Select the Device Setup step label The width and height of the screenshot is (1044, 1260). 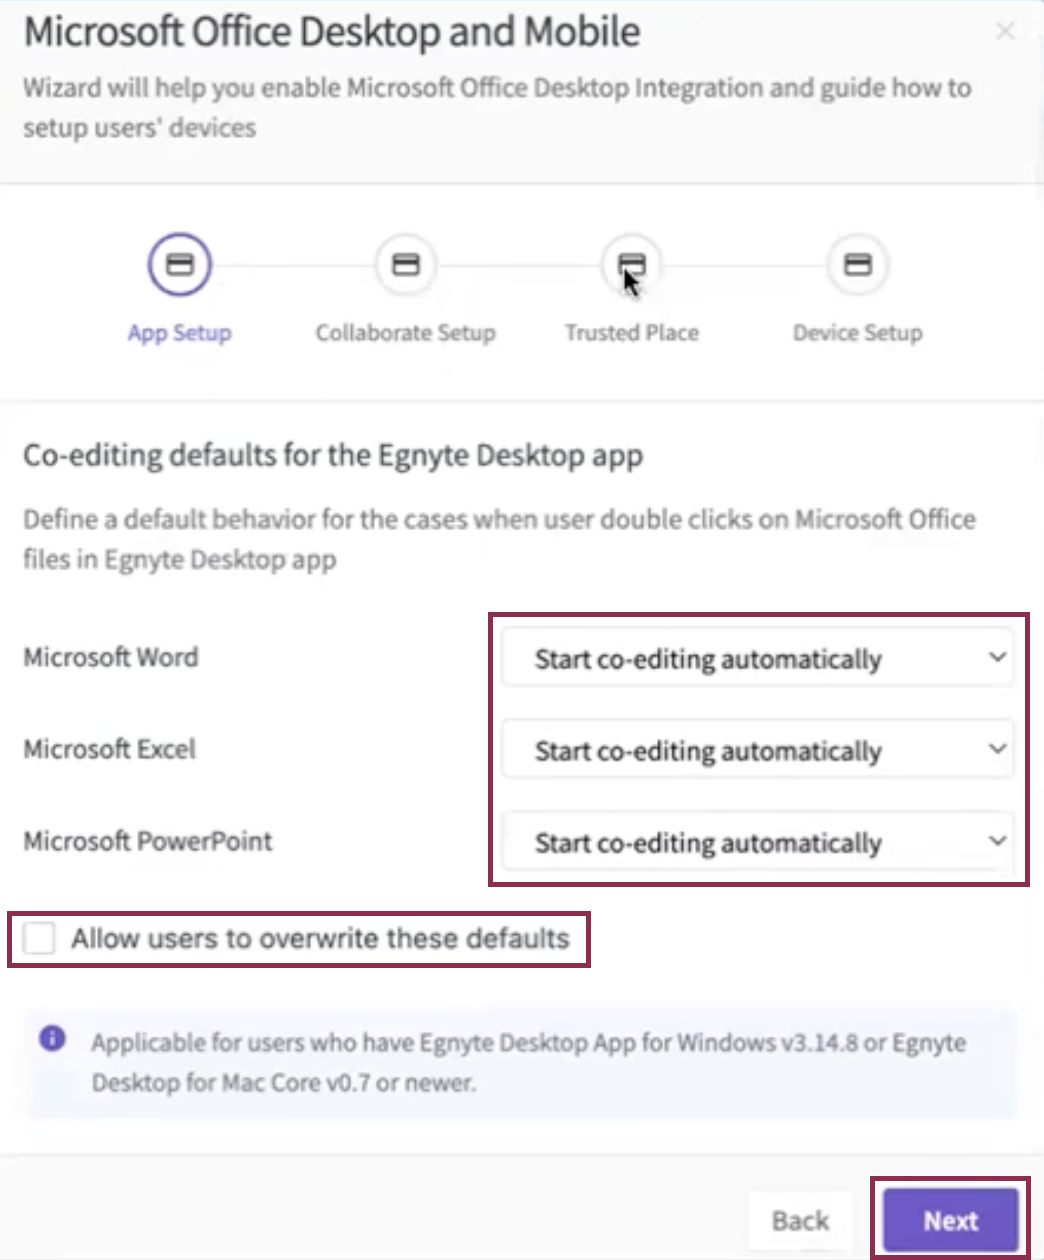click(x=858, y=333)
